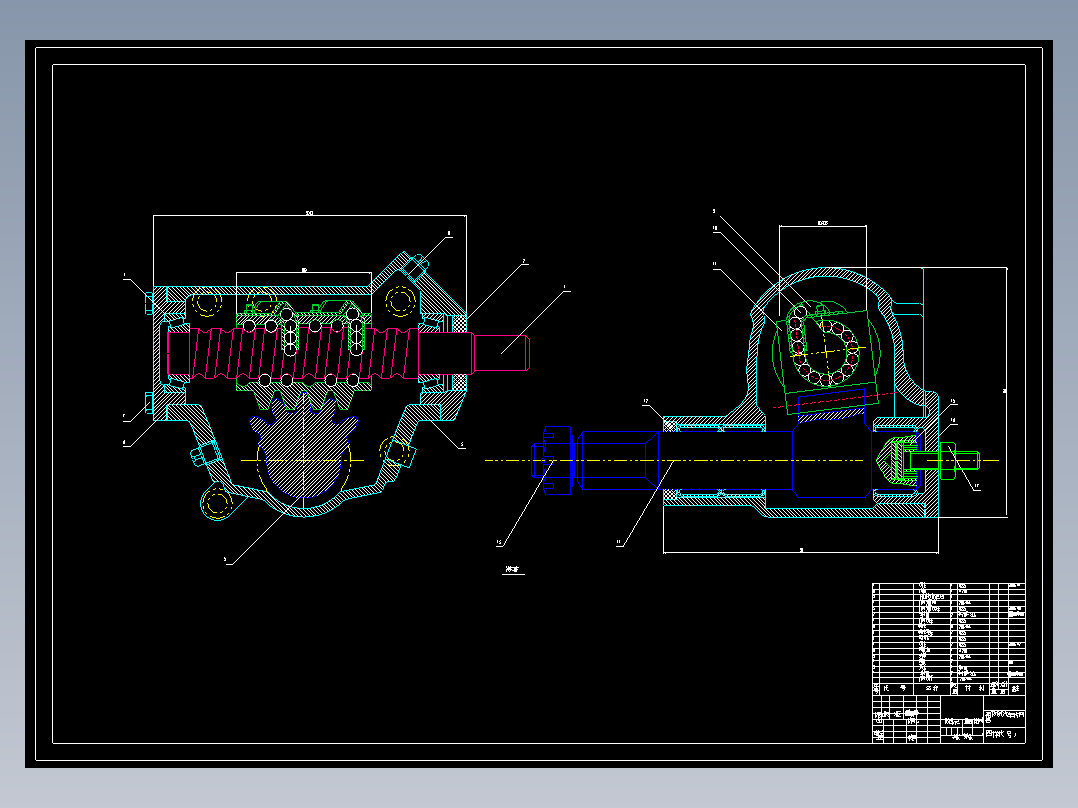This screenshot has height=808, width=1078.
Task: Select the drawing title cells at title block bottom
Action: click(x=1005, y=725)
